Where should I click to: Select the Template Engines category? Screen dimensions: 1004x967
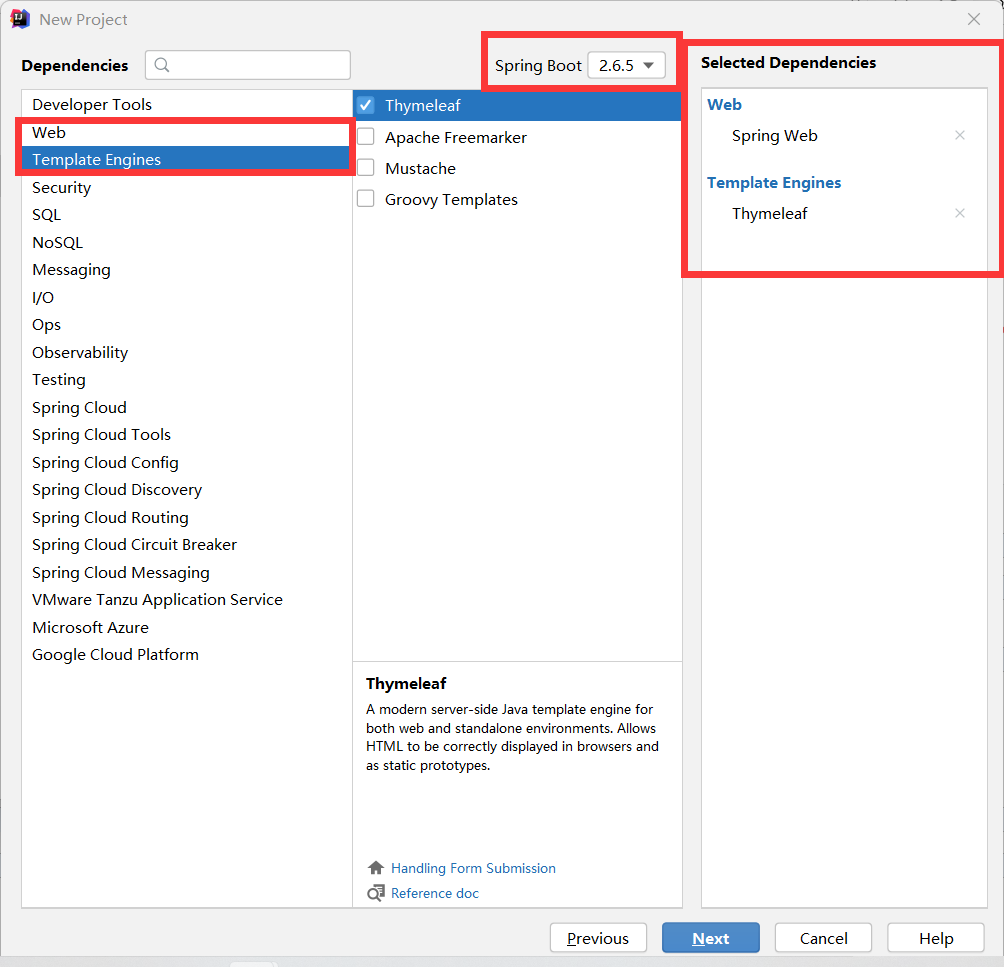[x=186, y=159]
